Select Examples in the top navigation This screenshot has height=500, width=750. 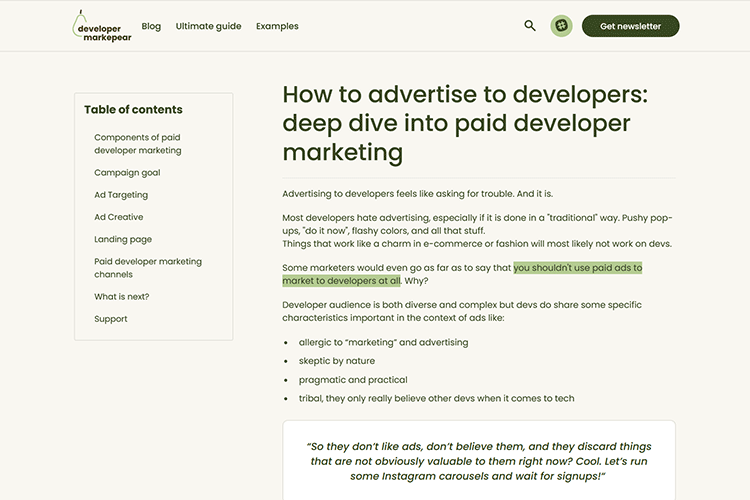[x=277, y=26]
